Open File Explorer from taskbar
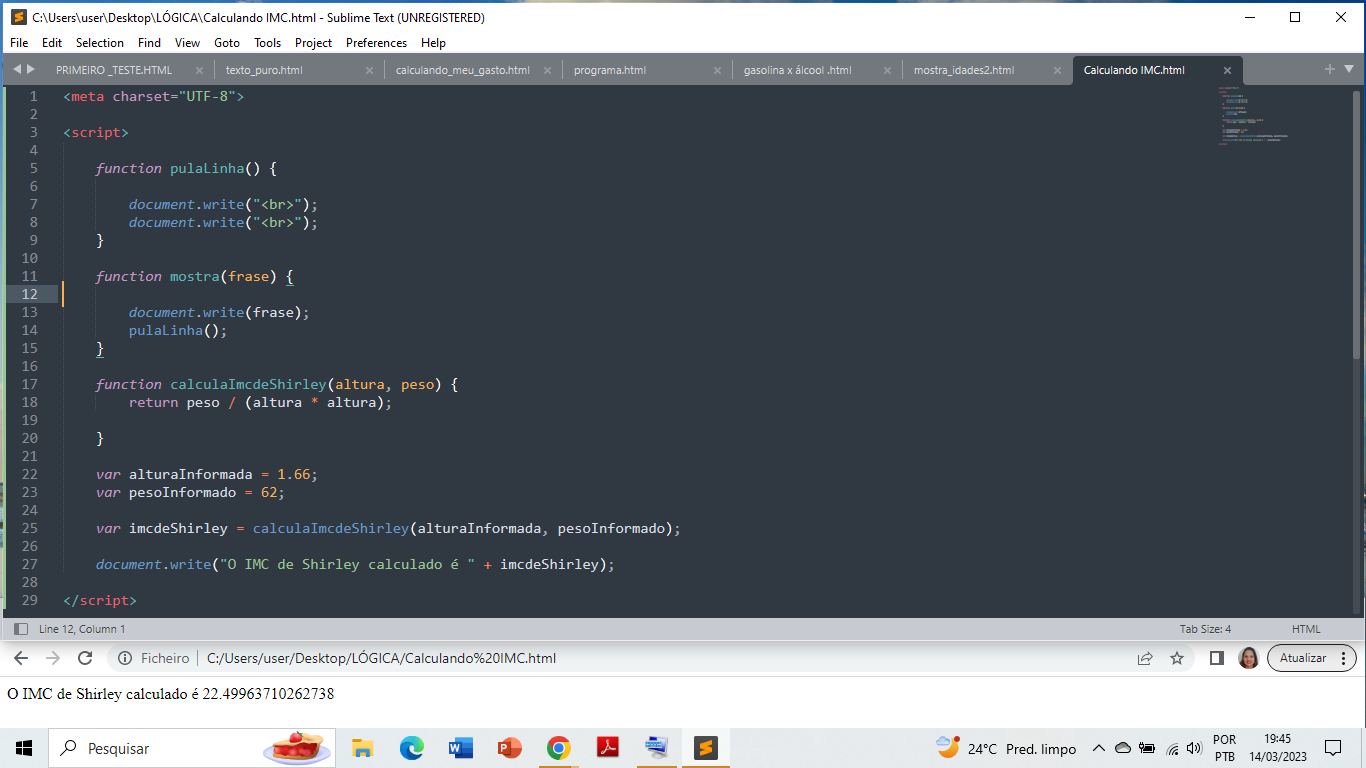 [362, 748]
